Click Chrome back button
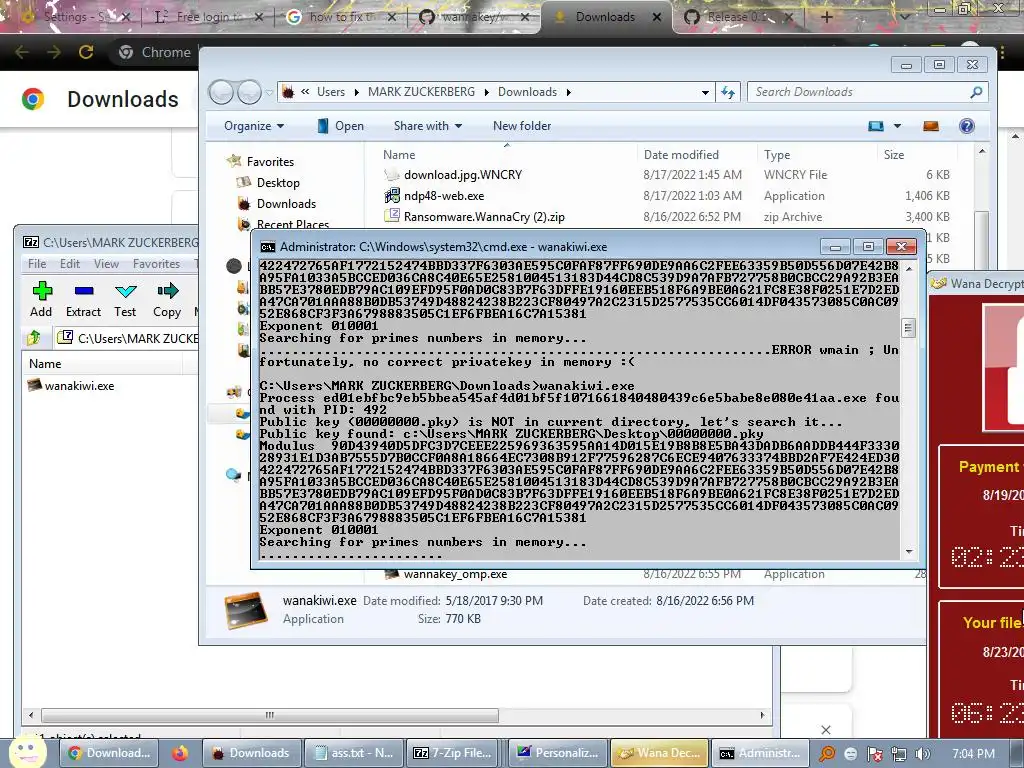1024x768 pixels. pyautogui.click(x=22, y=52)
